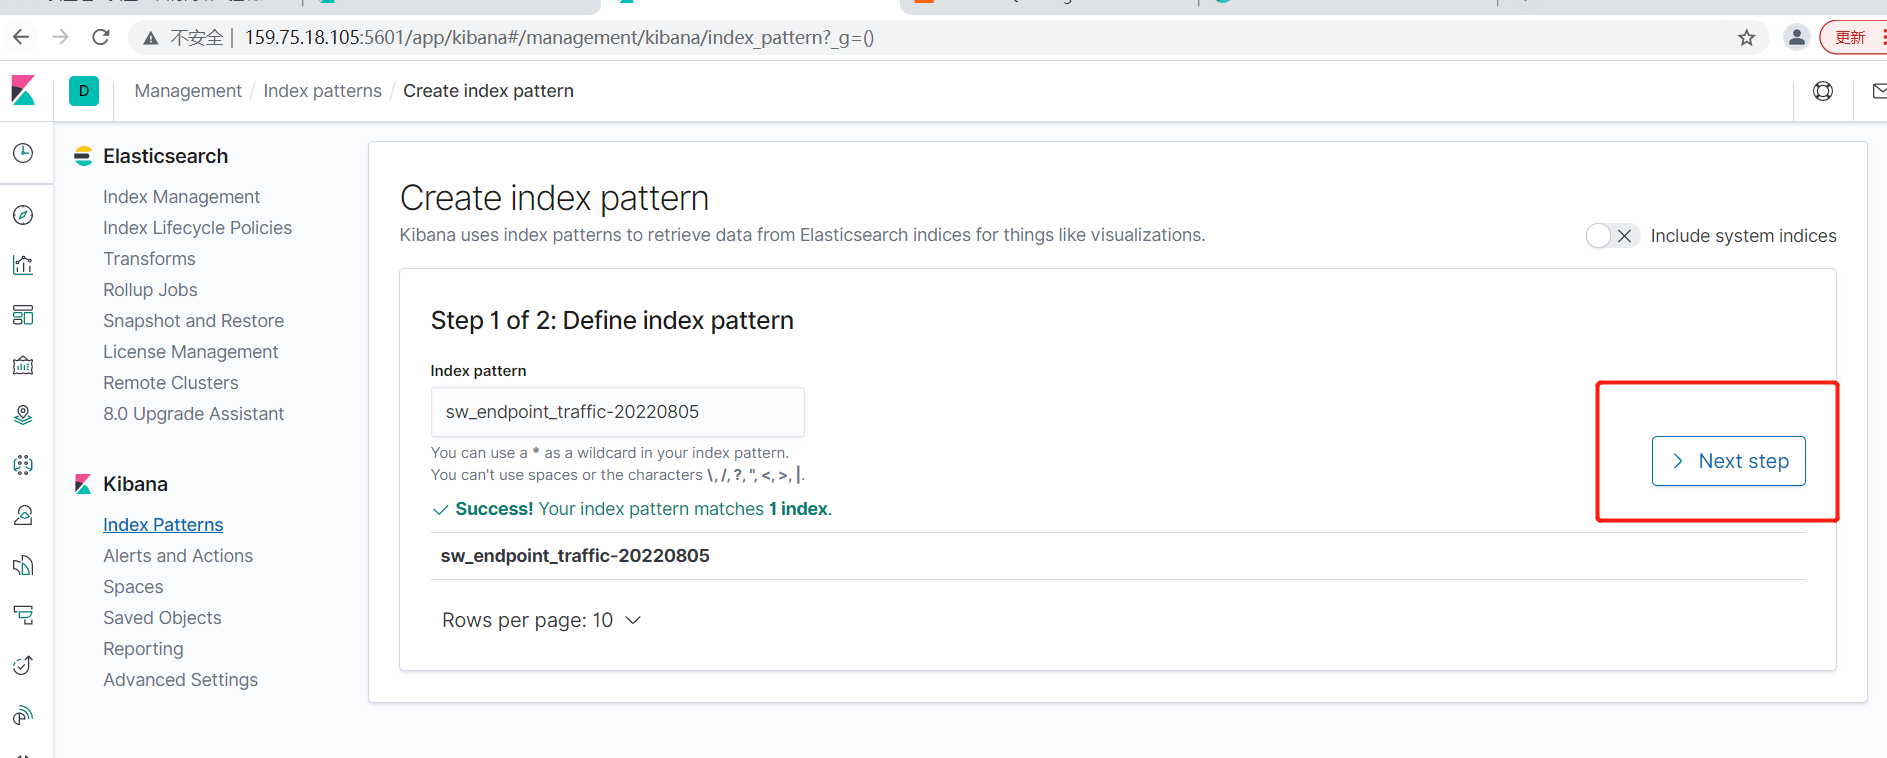Open Alerts and Actions
This screenshot has width=1887, height=758.
178,556
